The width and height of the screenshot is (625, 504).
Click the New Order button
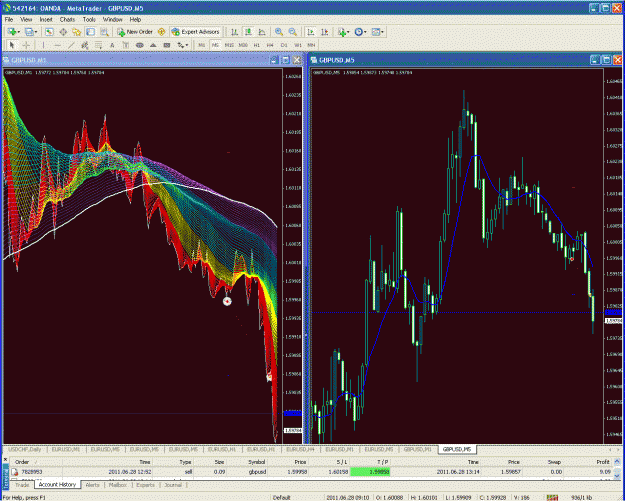pyautogui.click(x=135, y=32)
